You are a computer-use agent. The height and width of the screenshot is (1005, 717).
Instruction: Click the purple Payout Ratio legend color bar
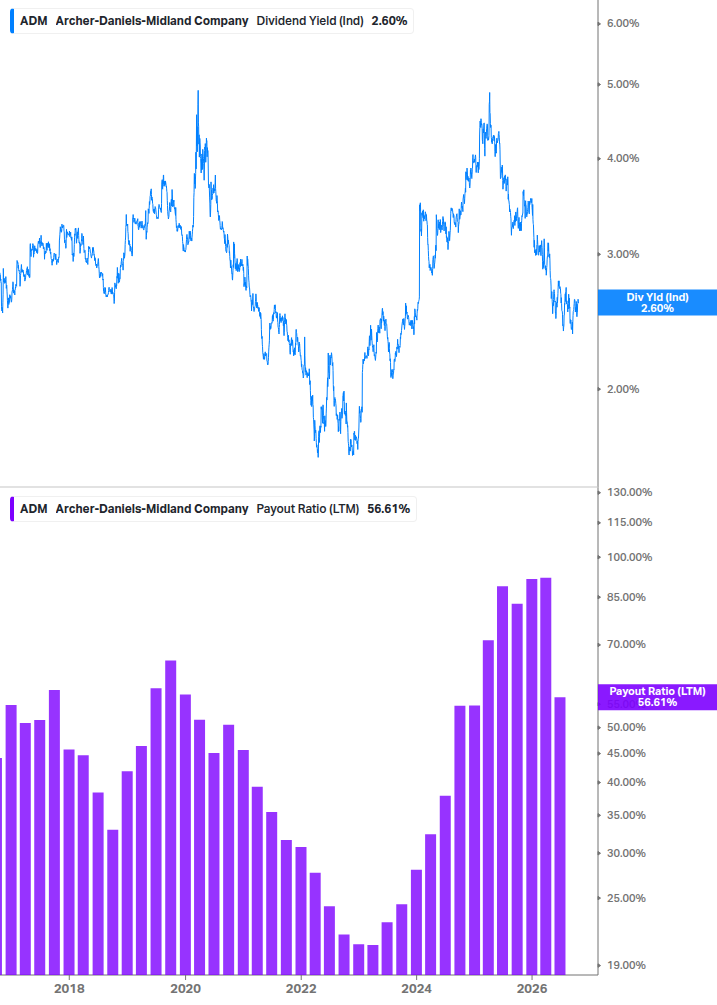point(12,509)
